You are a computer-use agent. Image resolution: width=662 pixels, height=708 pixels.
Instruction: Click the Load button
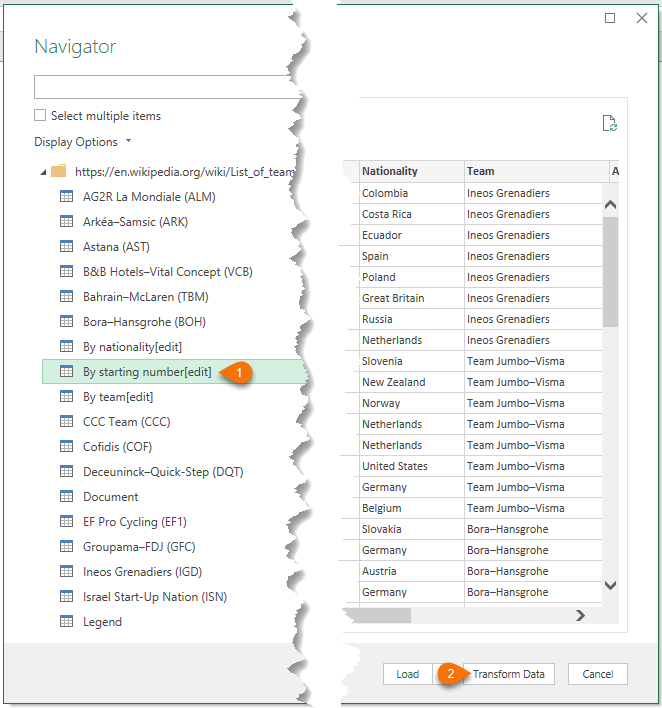tap(407, 674)
